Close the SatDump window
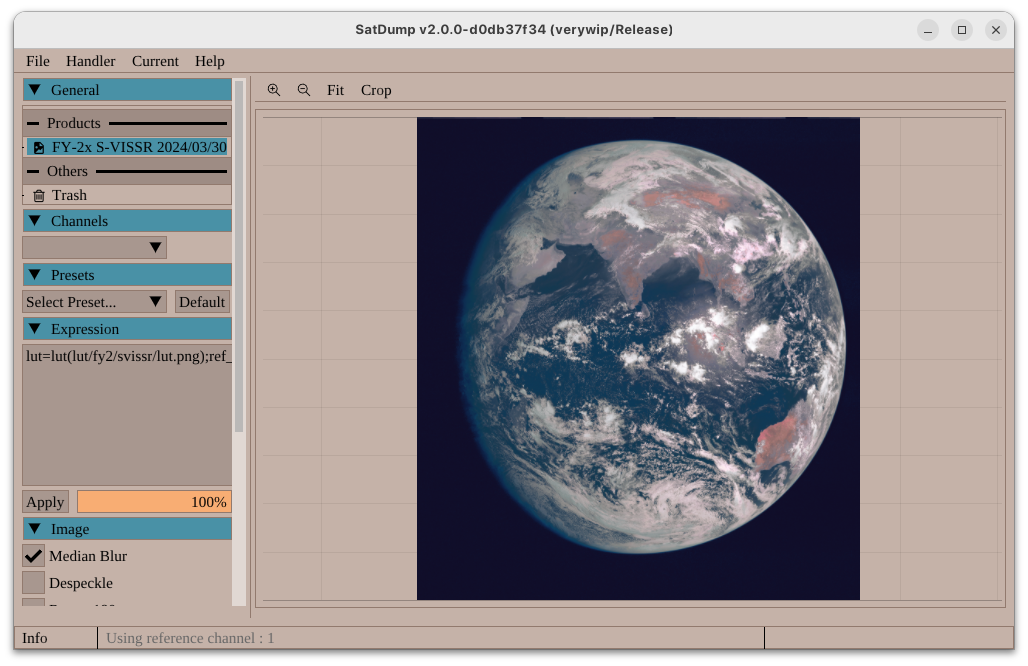This screenshot has height=666, width=1028. [x=995, y=30]
